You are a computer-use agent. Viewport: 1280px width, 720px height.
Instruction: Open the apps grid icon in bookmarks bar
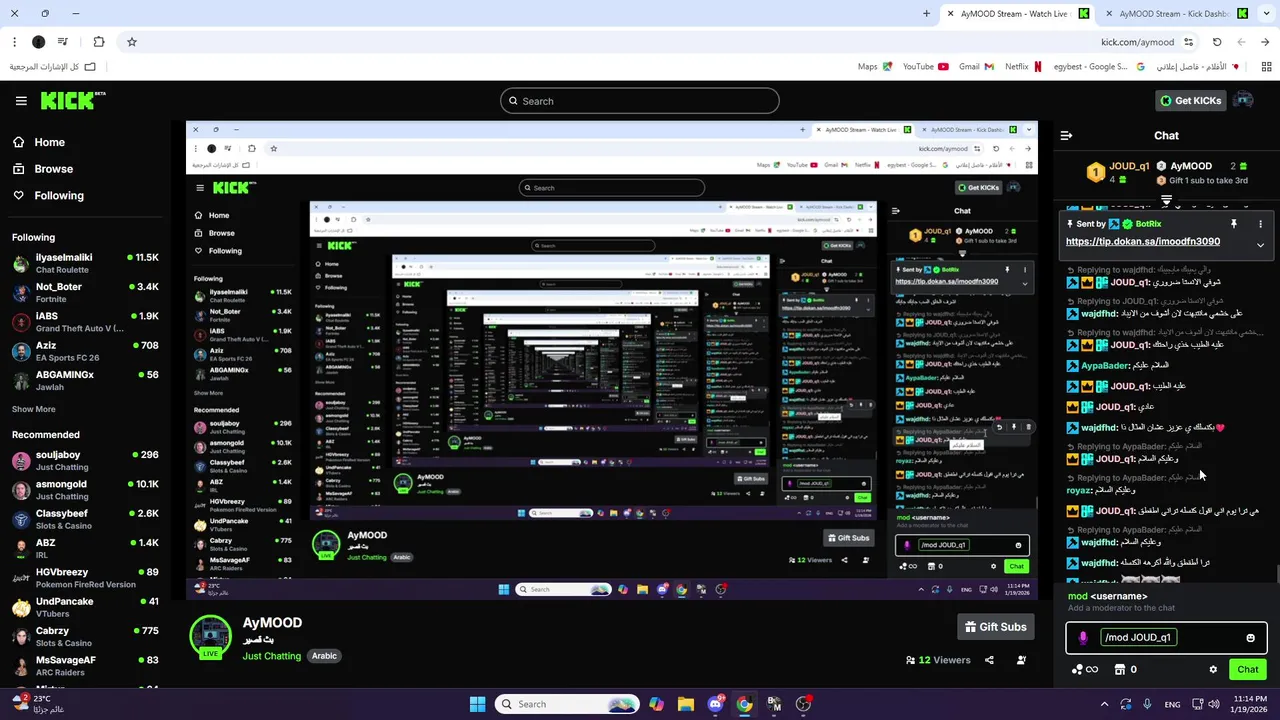pyautogui.click(x=1266, y=67)
